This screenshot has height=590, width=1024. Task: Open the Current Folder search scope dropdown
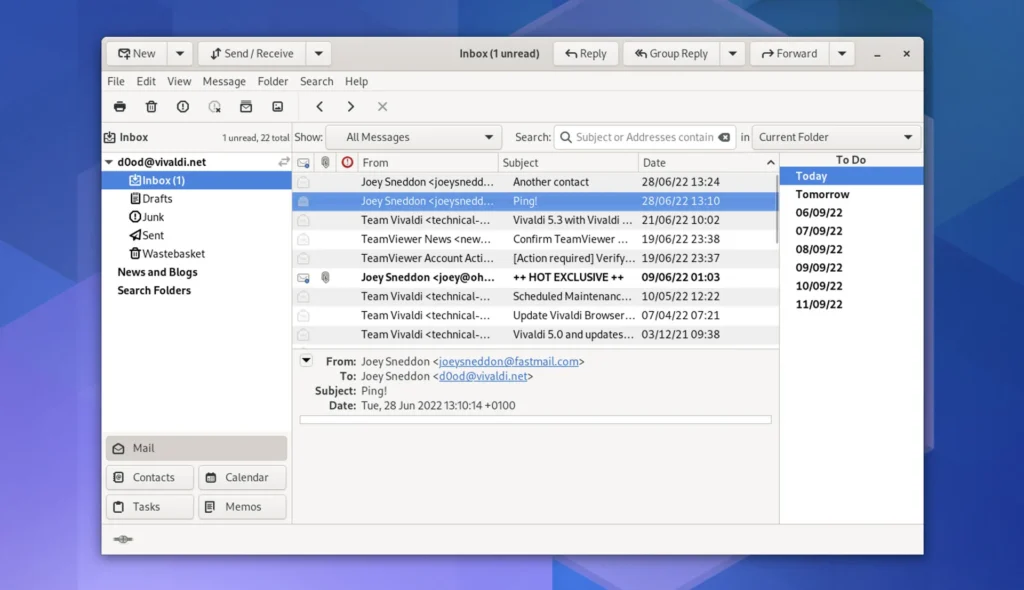[x=836, y=137]
